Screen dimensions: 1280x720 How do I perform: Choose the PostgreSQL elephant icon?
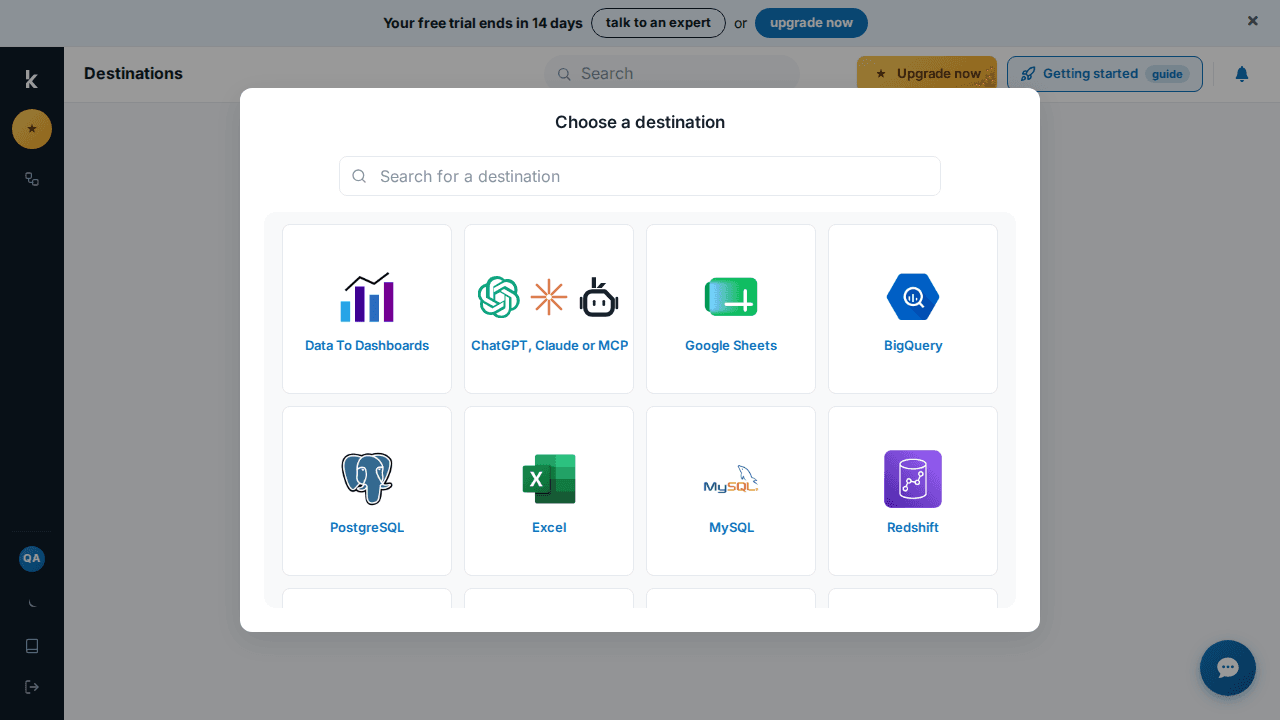coord(367,479)
